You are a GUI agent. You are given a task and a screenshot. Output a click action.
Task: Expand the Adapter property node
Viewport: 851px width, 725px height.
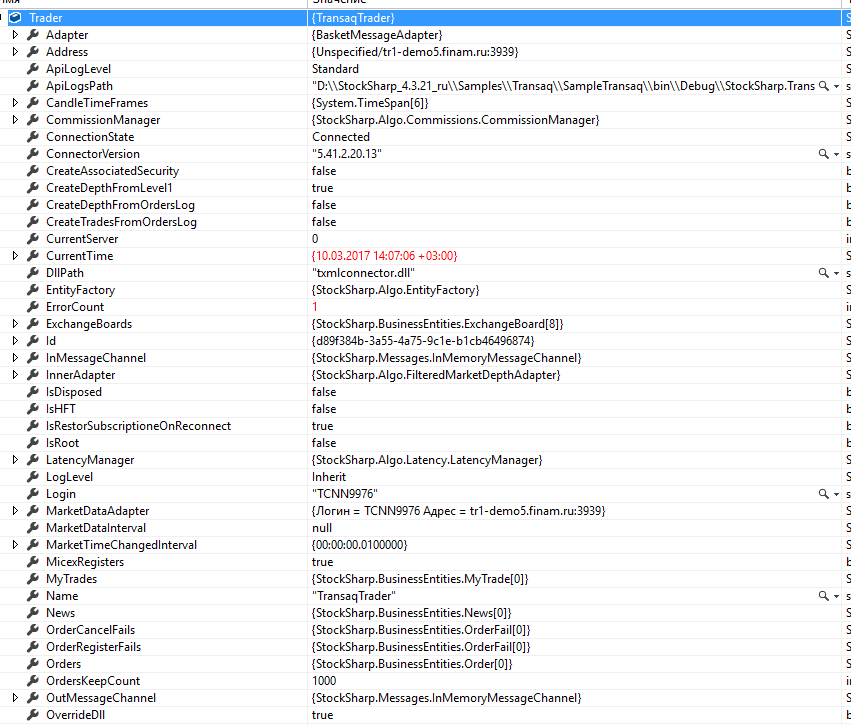15,35
